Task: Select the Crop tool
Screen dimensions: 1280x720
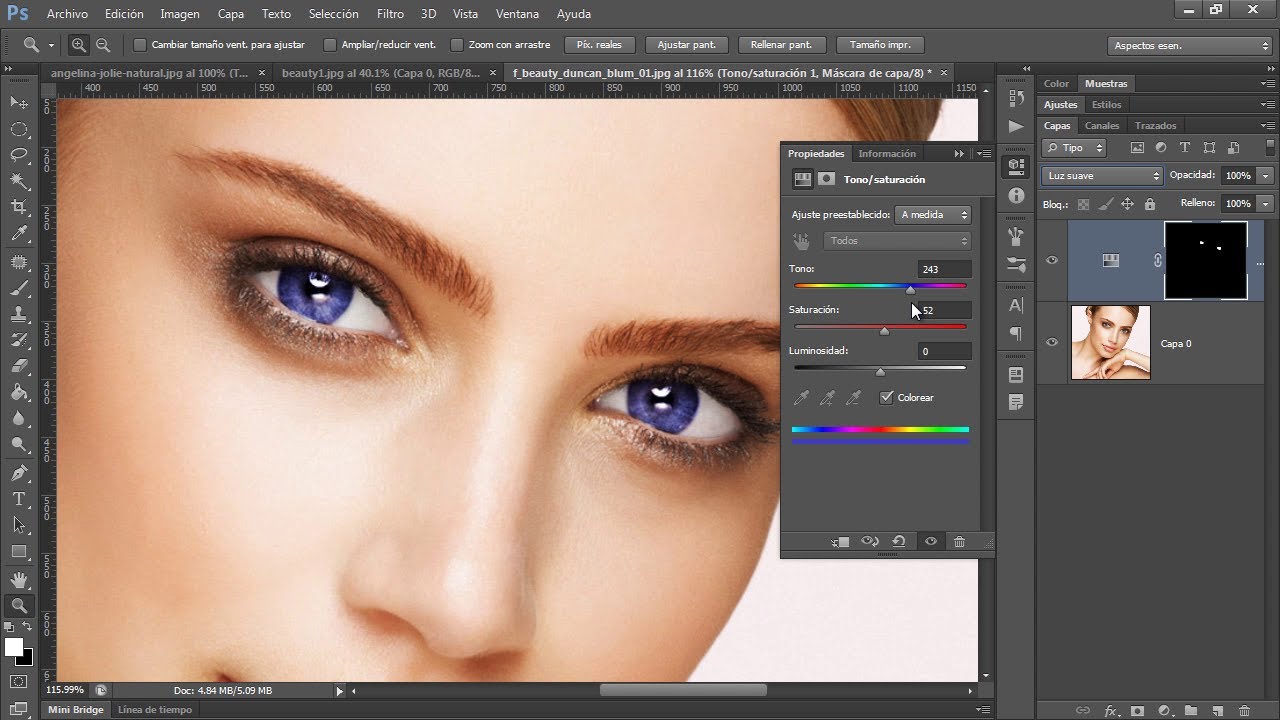Action: pos(19,207)
